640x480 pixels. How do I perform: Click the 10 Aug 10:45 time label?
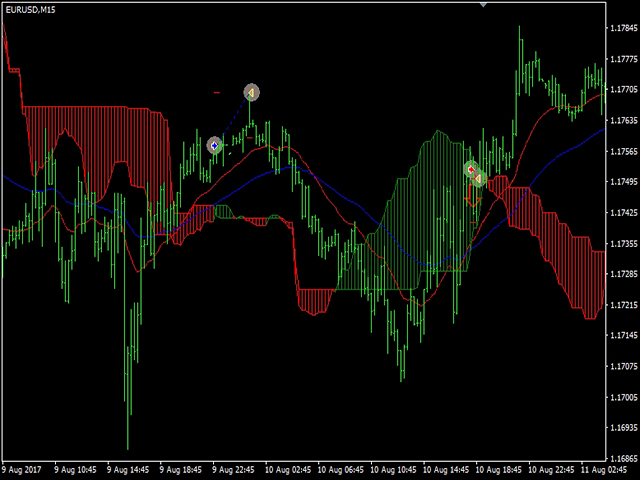point(393,470)
